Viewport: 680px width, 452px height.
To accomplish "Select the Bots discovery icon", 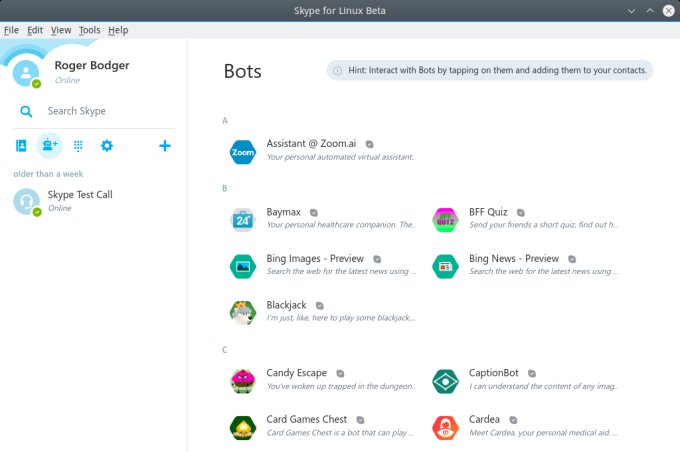I will click(50, 145).
